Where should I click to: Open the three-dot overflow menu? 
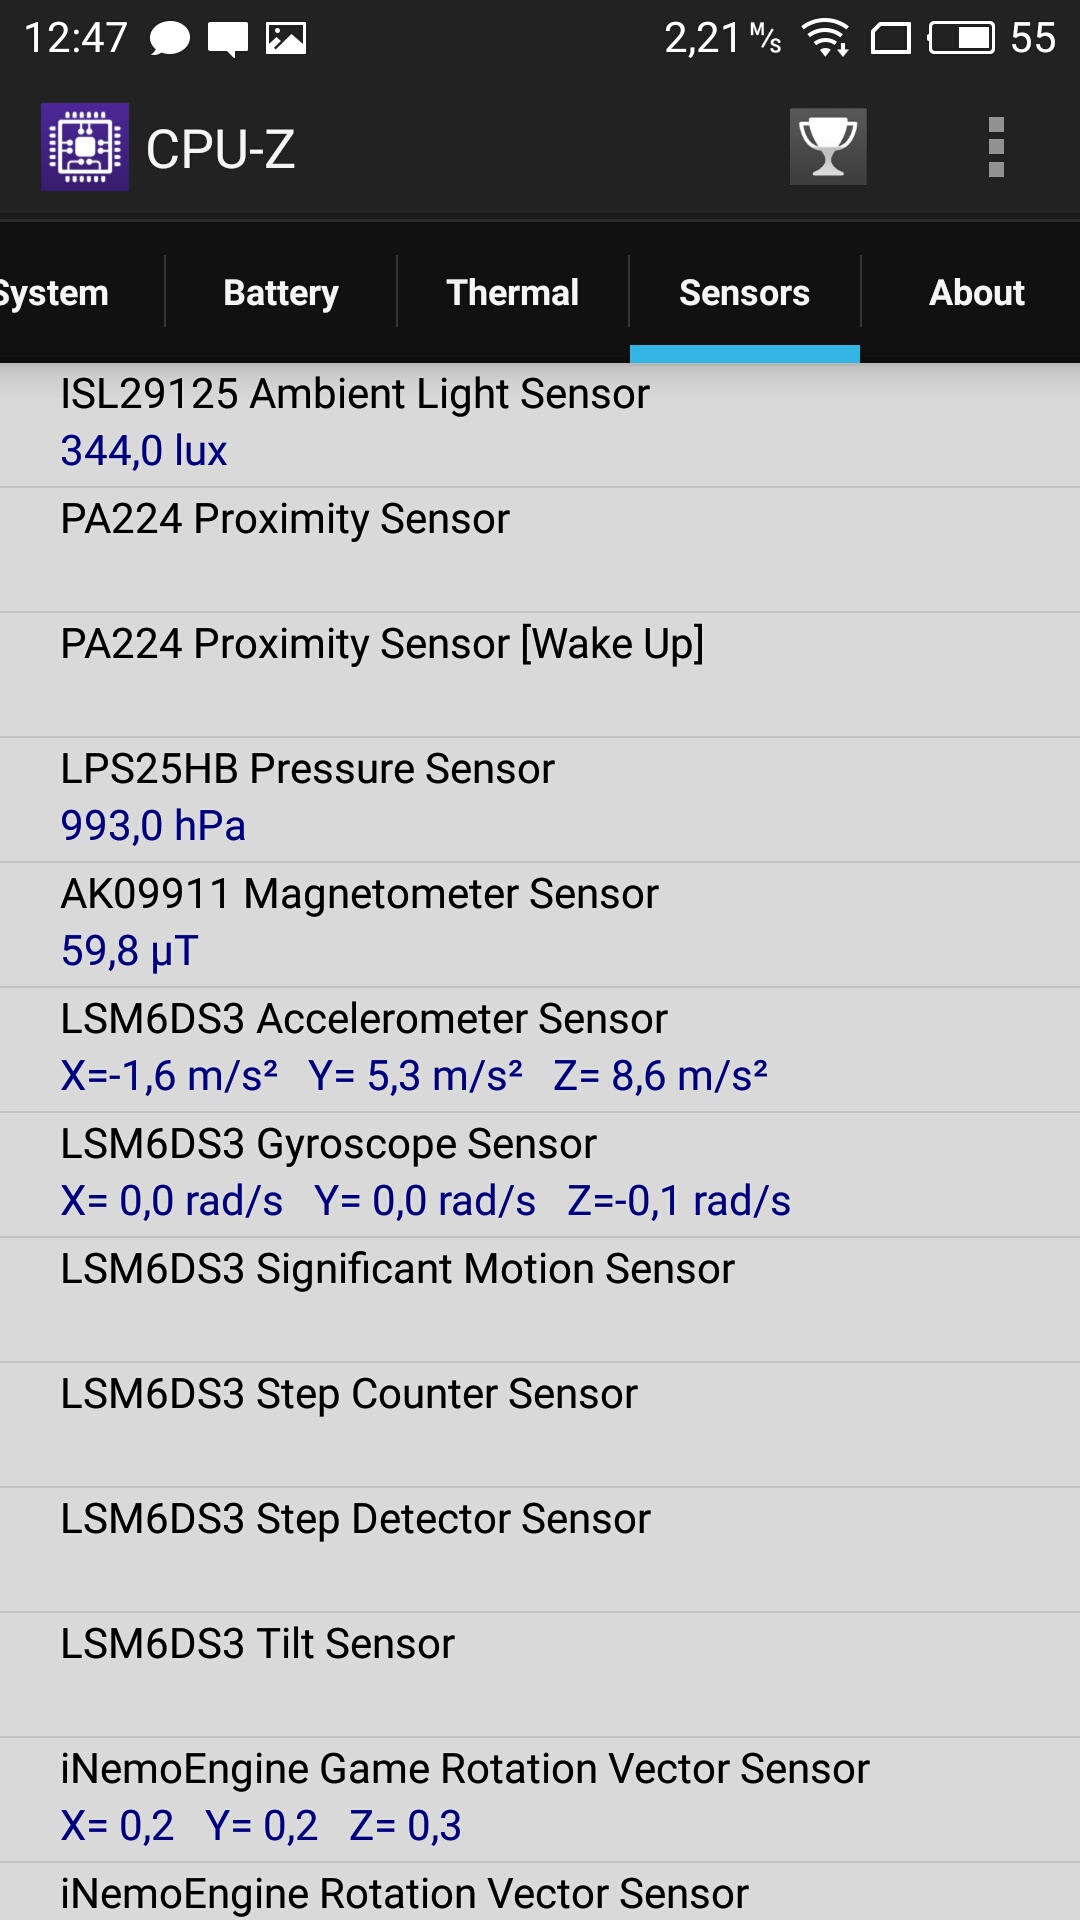(x=996, y=147)
